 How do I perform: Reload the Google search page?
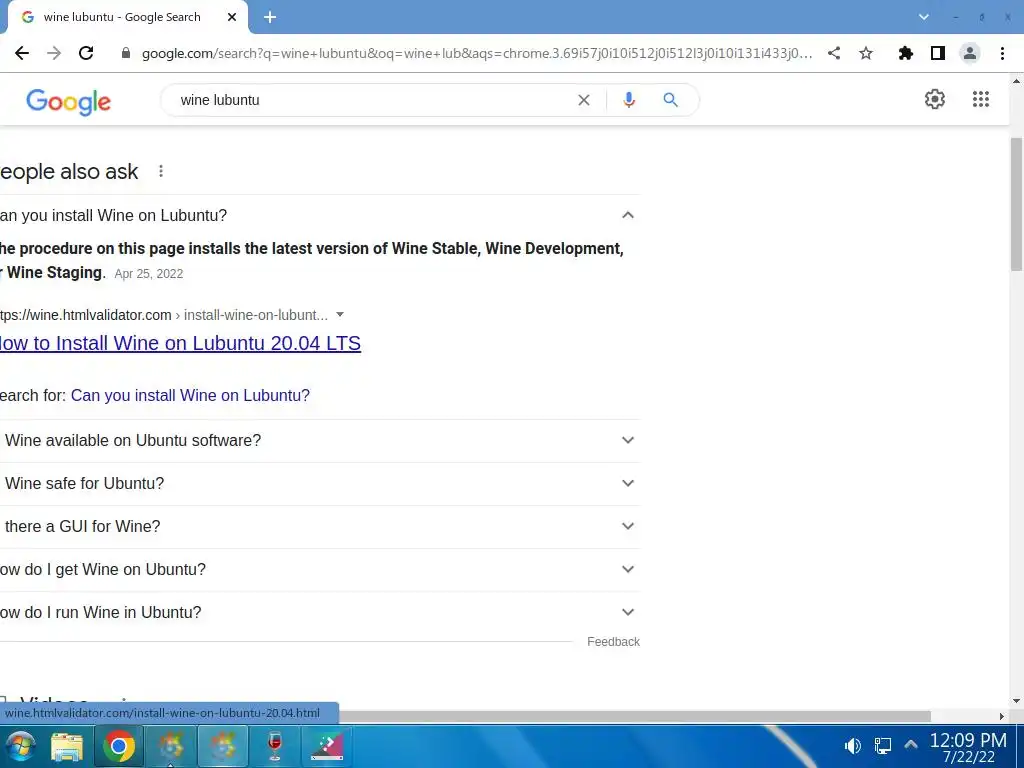pos(86,54)
